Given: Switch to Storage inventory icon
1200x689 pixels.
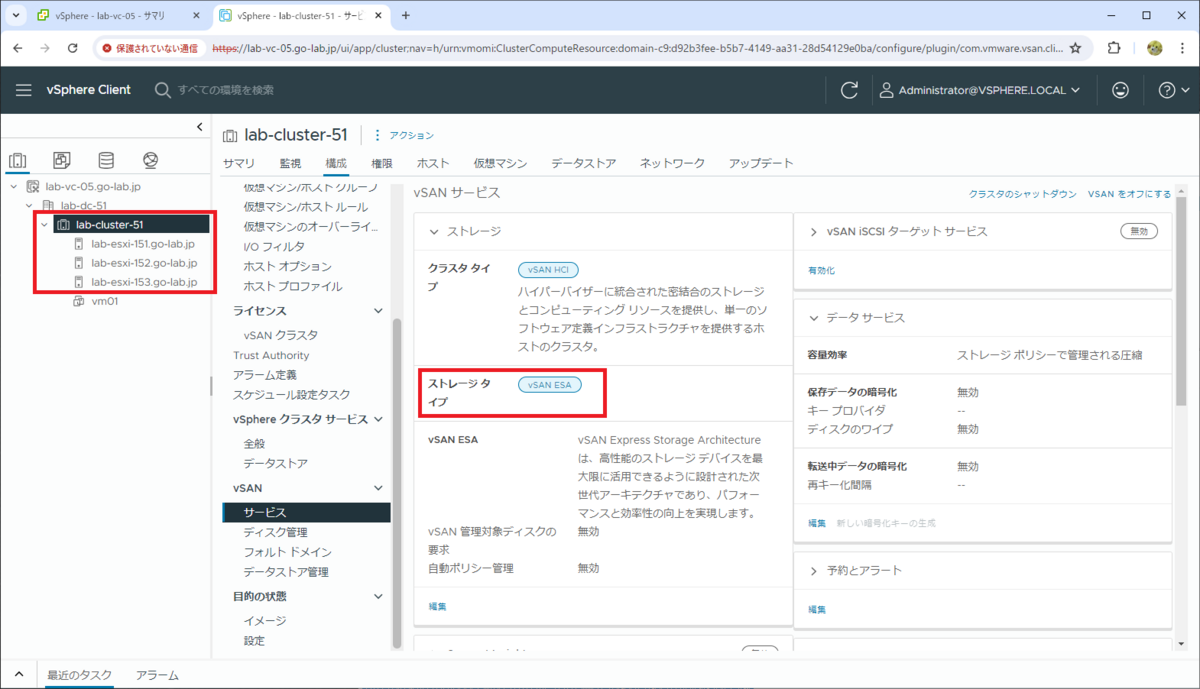Looking at the screenshot, I should [106, 161].
